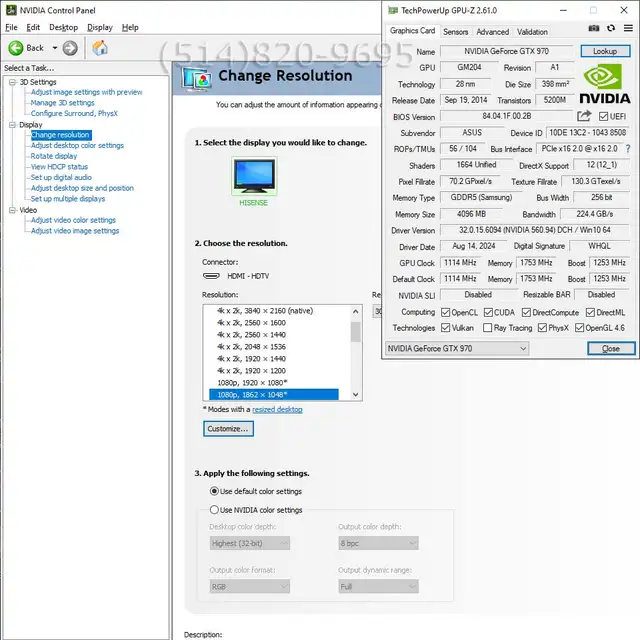Open the resized desktop link
Screen dimensions: 640x640
pyautogui.click(x=277, y=409)
